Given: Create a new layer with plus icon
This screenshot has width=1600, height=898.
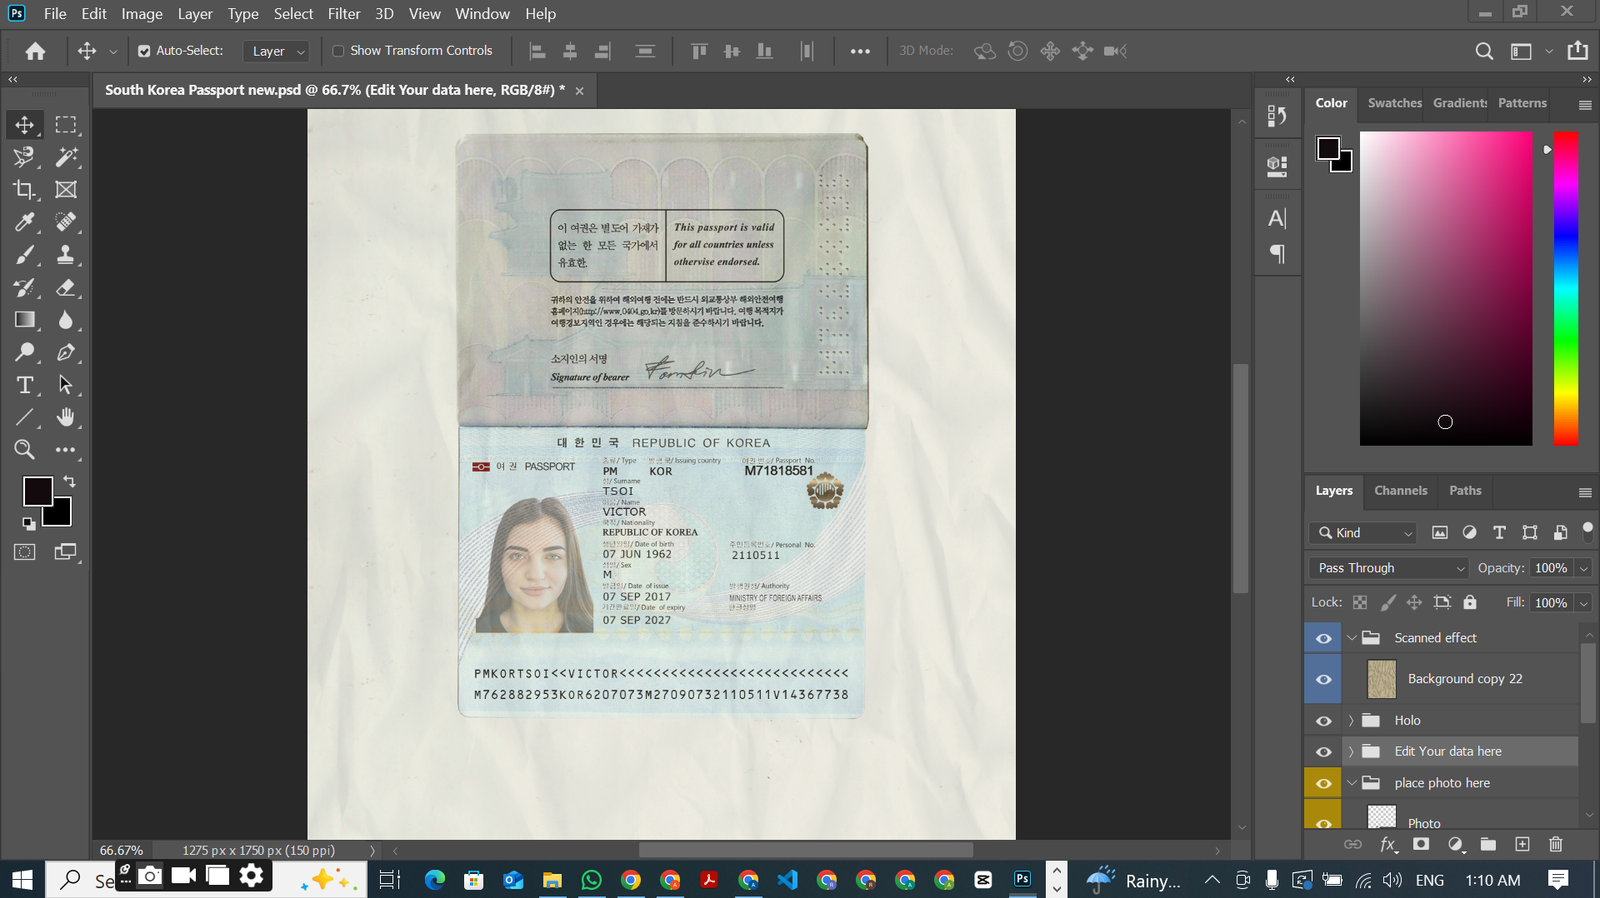Looking at the screenshot, I should coord(1522,845).
